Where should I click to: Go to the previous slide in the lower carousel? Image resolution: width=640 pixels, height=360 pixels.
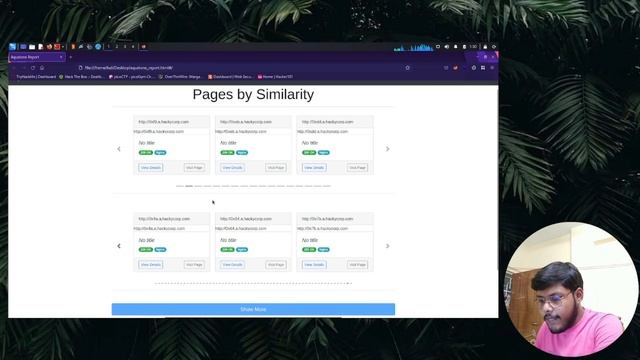[x=119, y=246]
